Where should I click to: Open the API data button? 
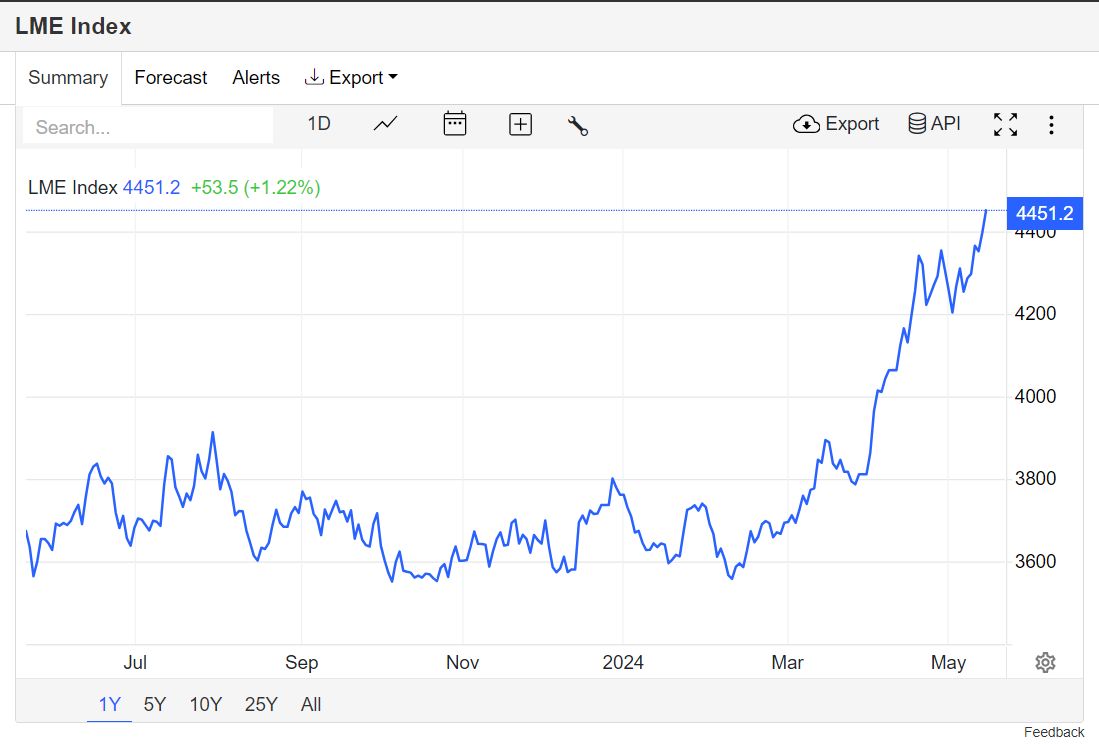pos(934,123)
